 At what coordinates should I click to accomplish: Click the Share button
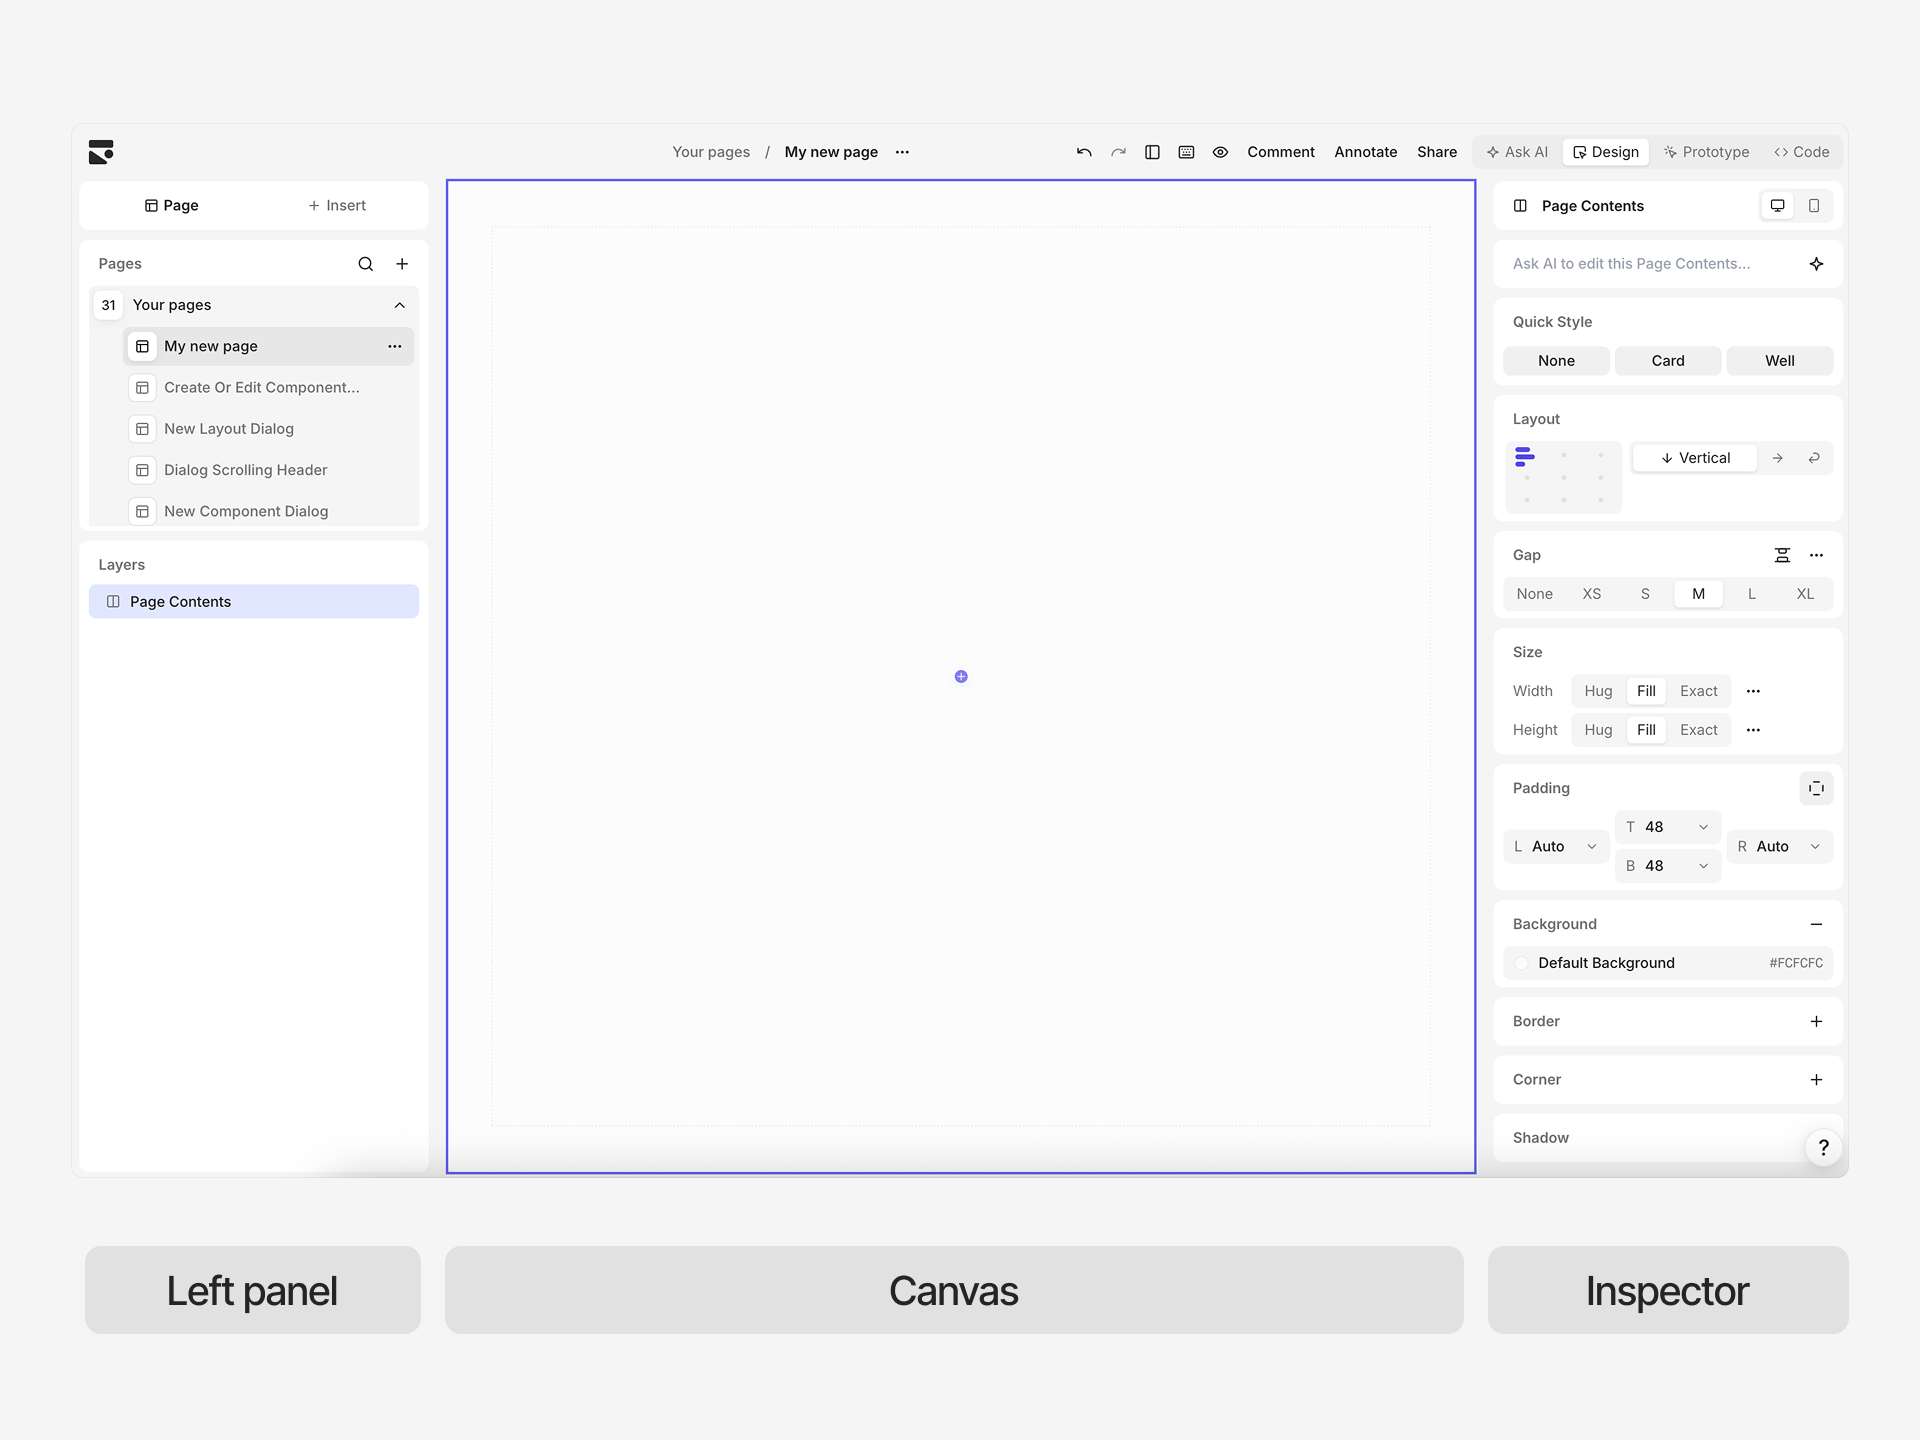click(x=1436, y=152)
